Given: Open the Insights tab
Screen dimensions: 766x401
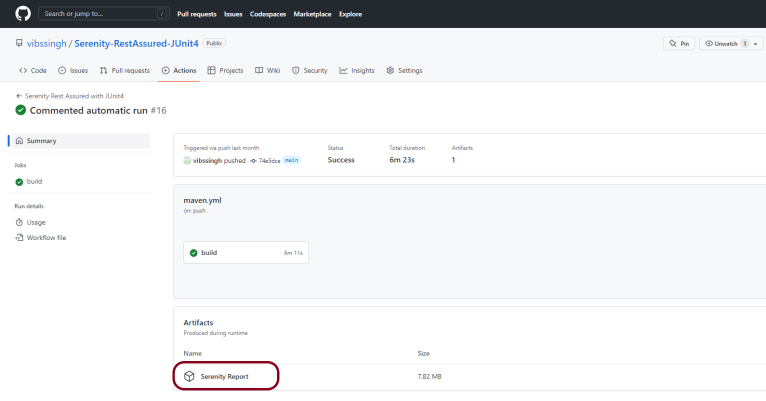Looking at the screenshot, I should point(357,70).
